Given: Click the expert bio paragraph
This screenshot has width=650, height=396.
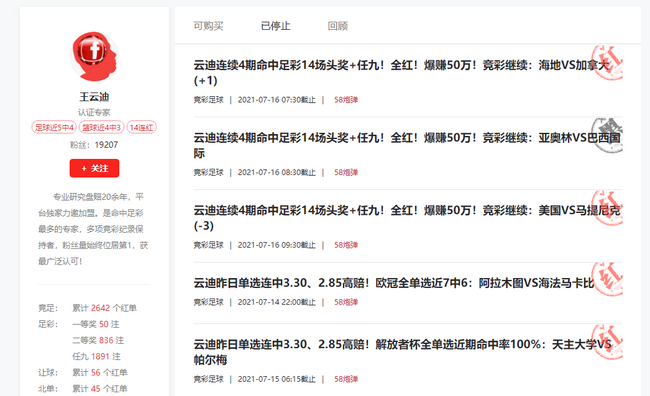Looking at the screenshot, I should click(94, 229).
